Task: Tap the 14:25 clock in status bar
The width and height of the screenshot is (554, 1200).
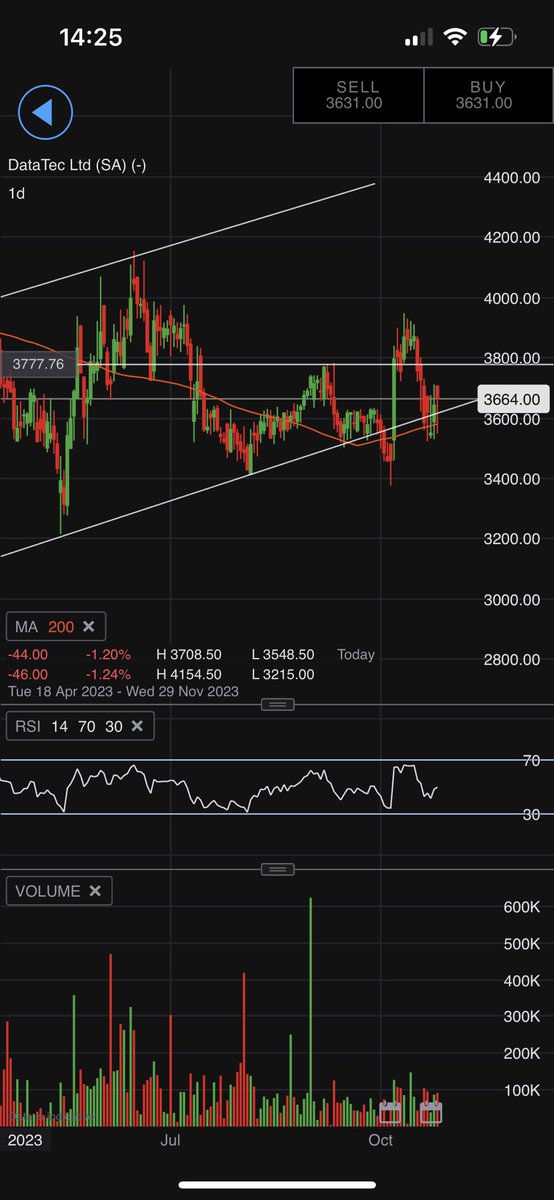Action: point(91,38)
